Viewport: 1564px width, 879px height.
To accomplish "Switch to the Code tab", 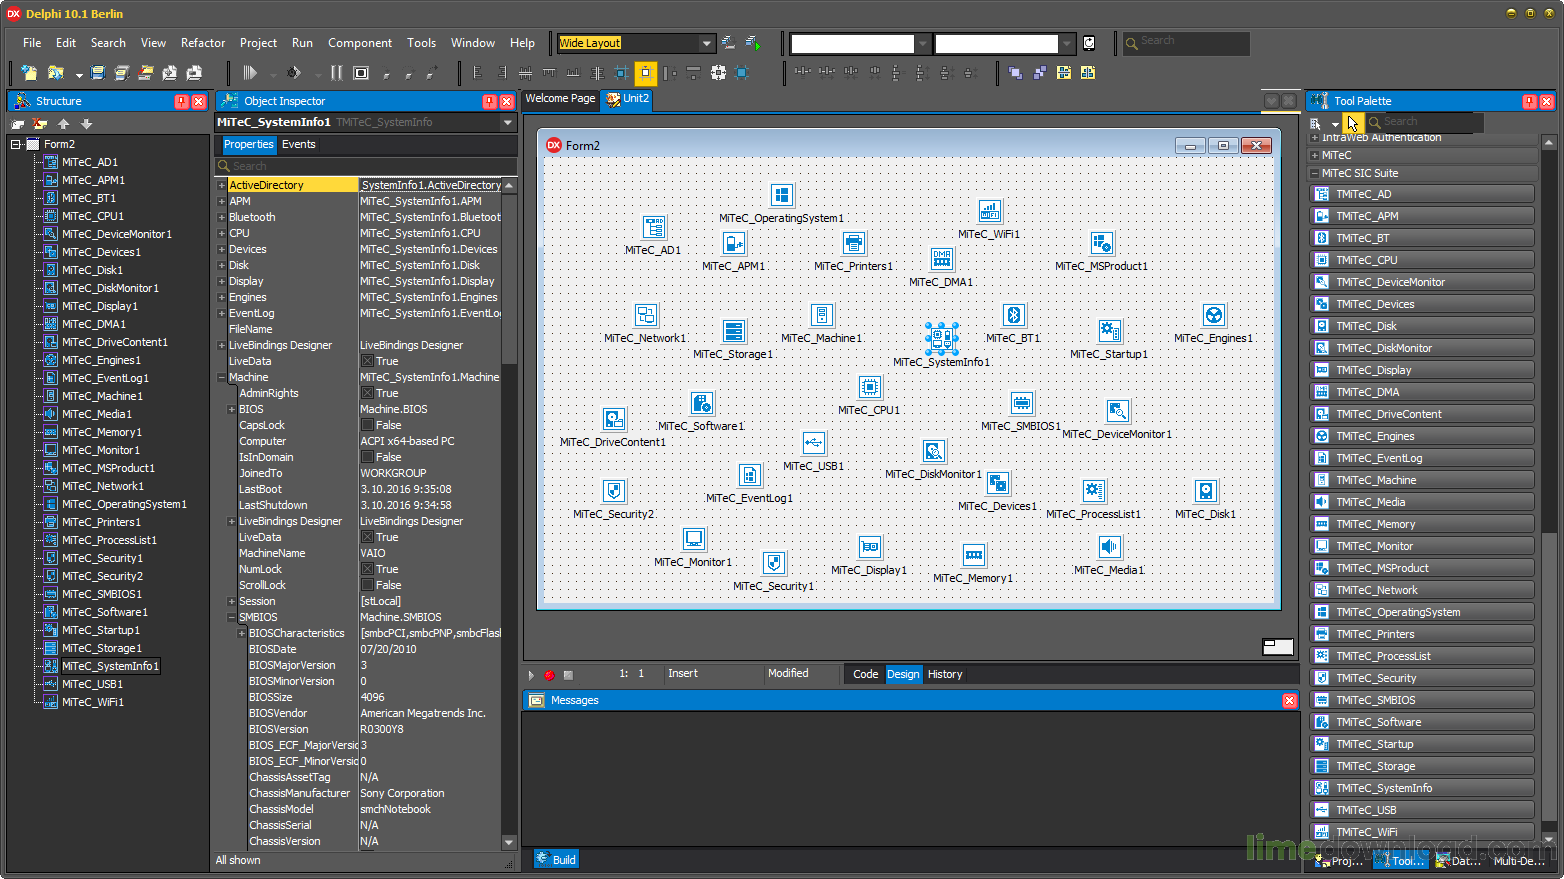I will tap(865, 674).
